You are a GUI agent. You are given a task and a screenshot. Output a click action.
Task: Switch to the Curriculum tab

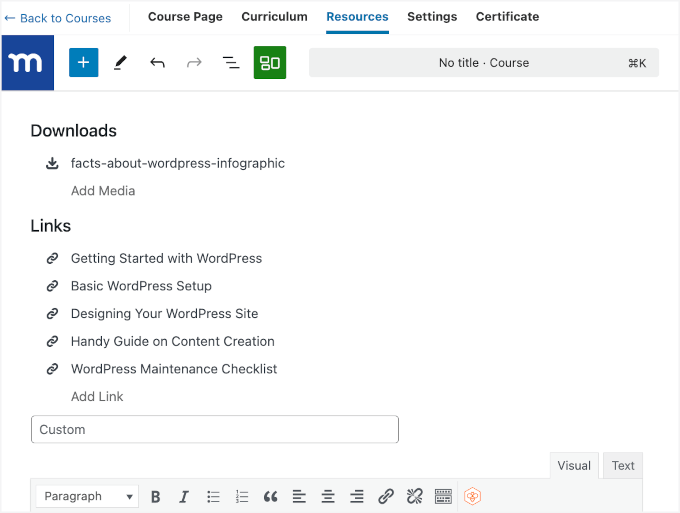pos(275,17)
